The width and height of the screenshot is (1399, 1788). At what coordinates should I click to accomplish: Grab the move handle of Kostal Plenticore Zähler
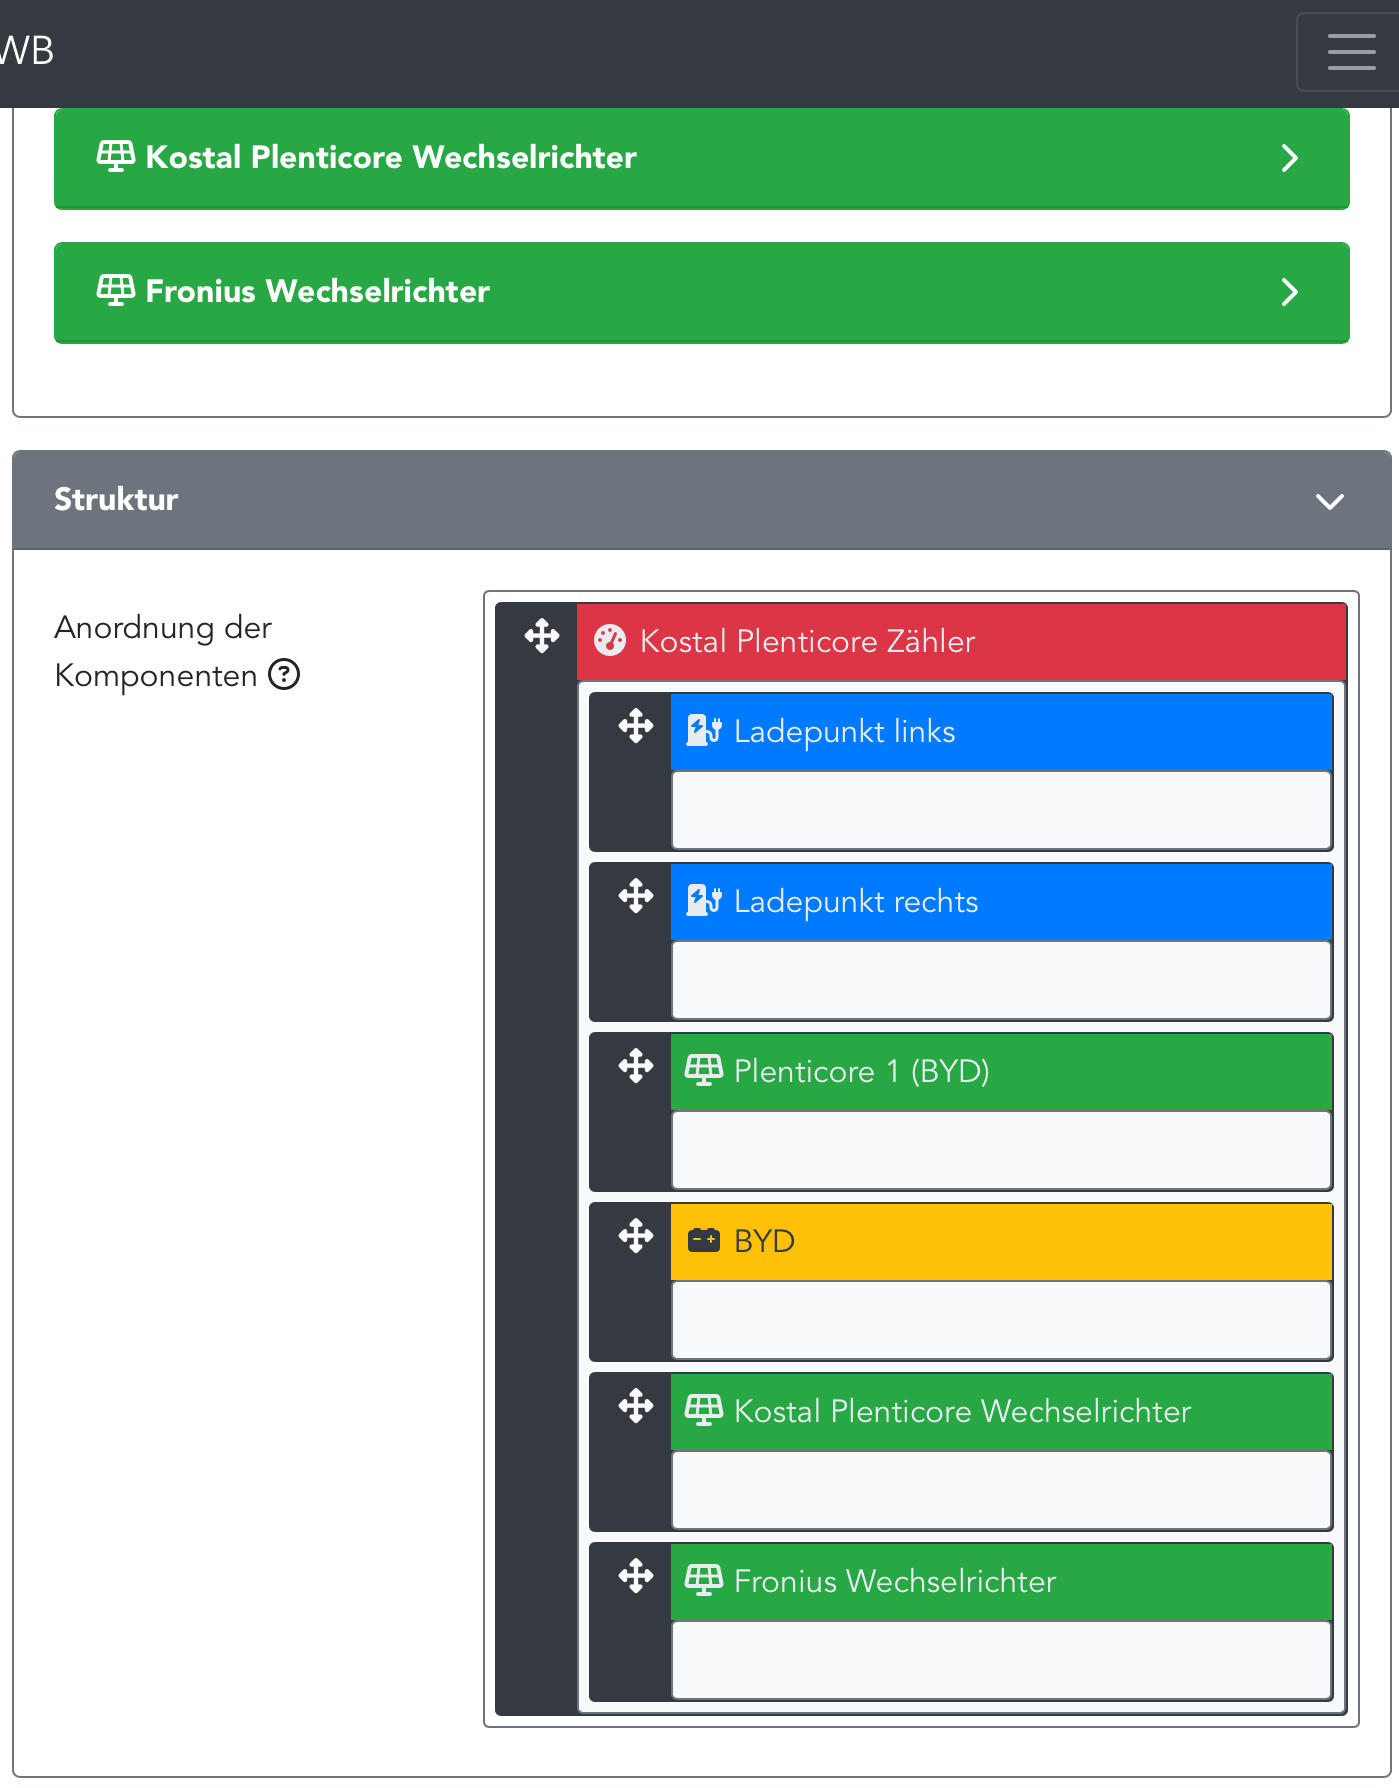(x=542, y=636)
